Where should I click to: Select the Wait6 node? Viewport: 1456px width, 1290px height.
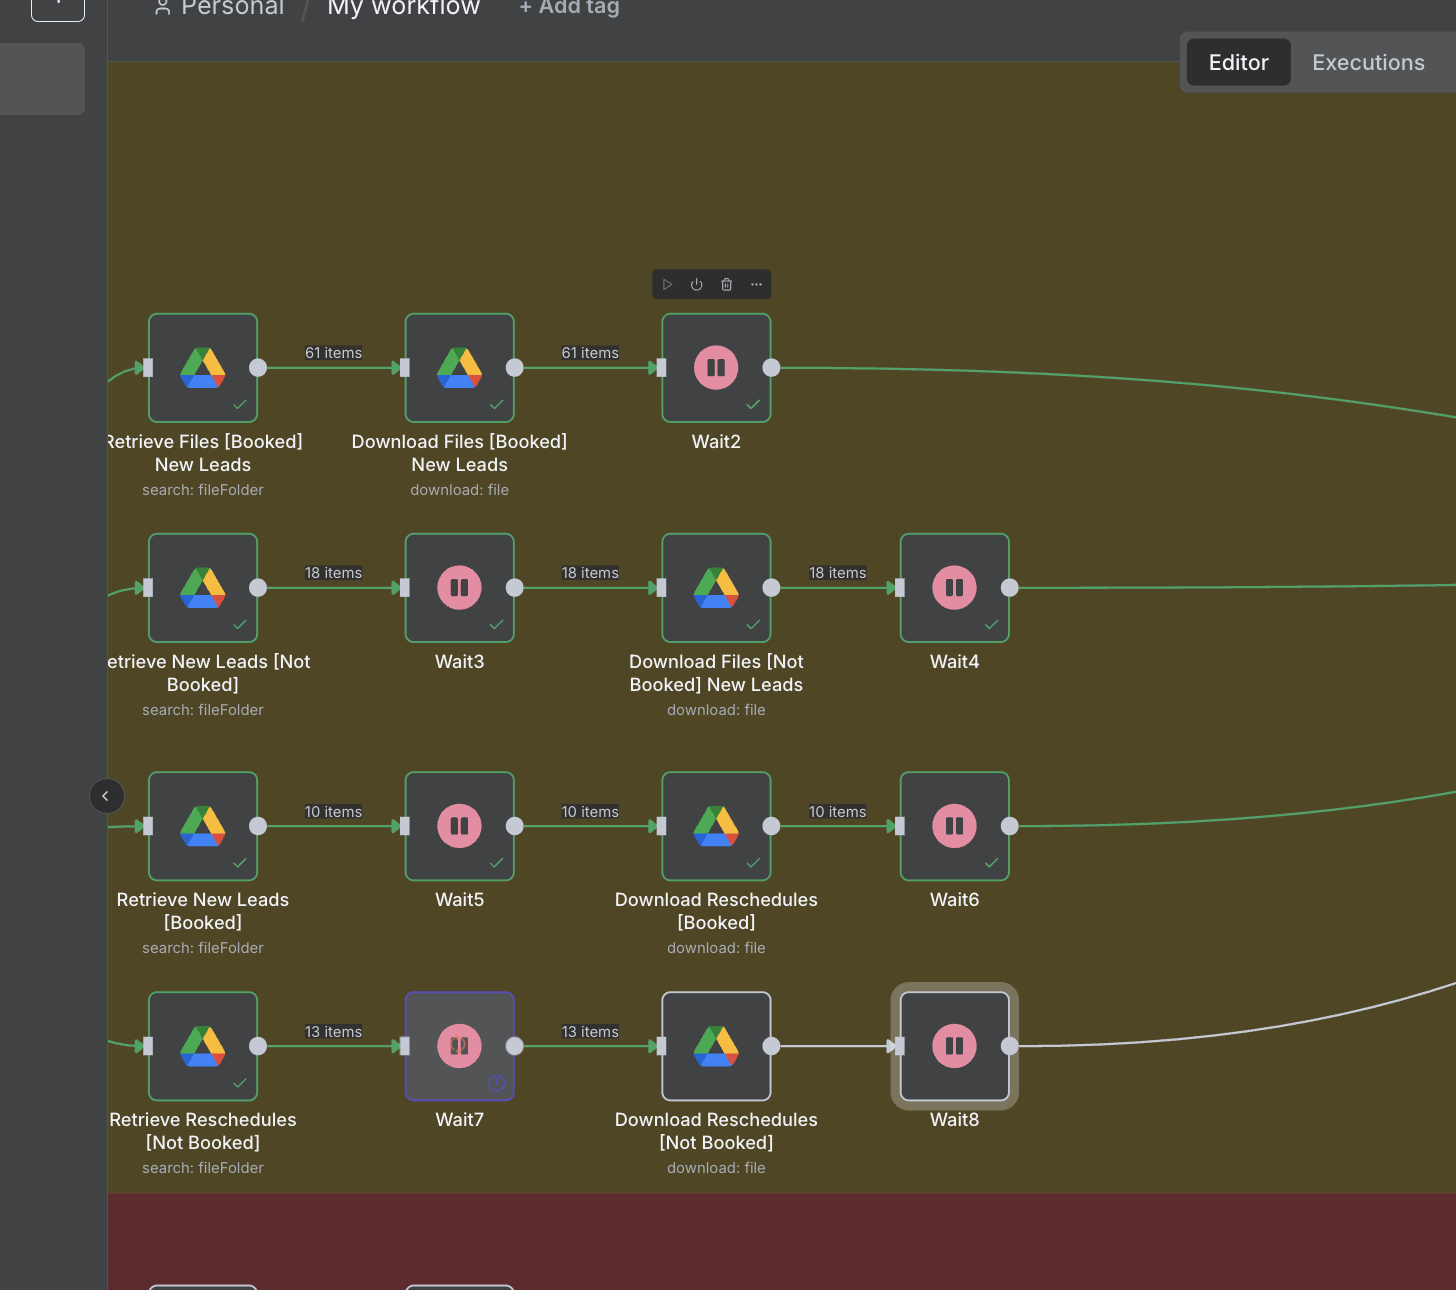(x=955, y=826)
